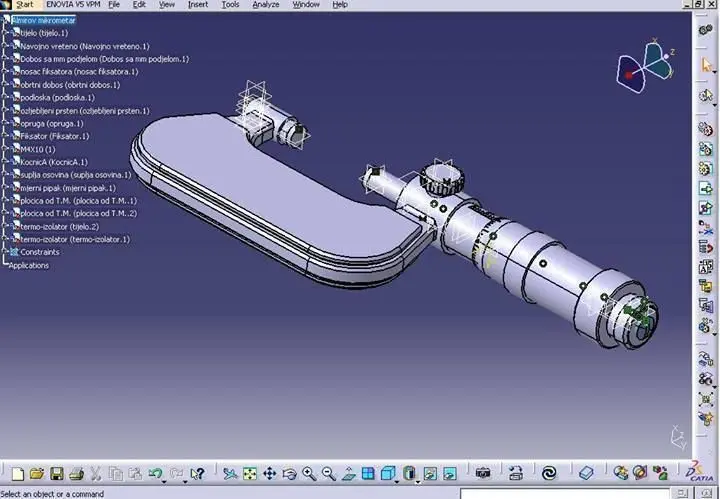The height and width of the screenshot is (499, 720).
Task: Switch to isometric quick view
Action: tap(388, 473)
